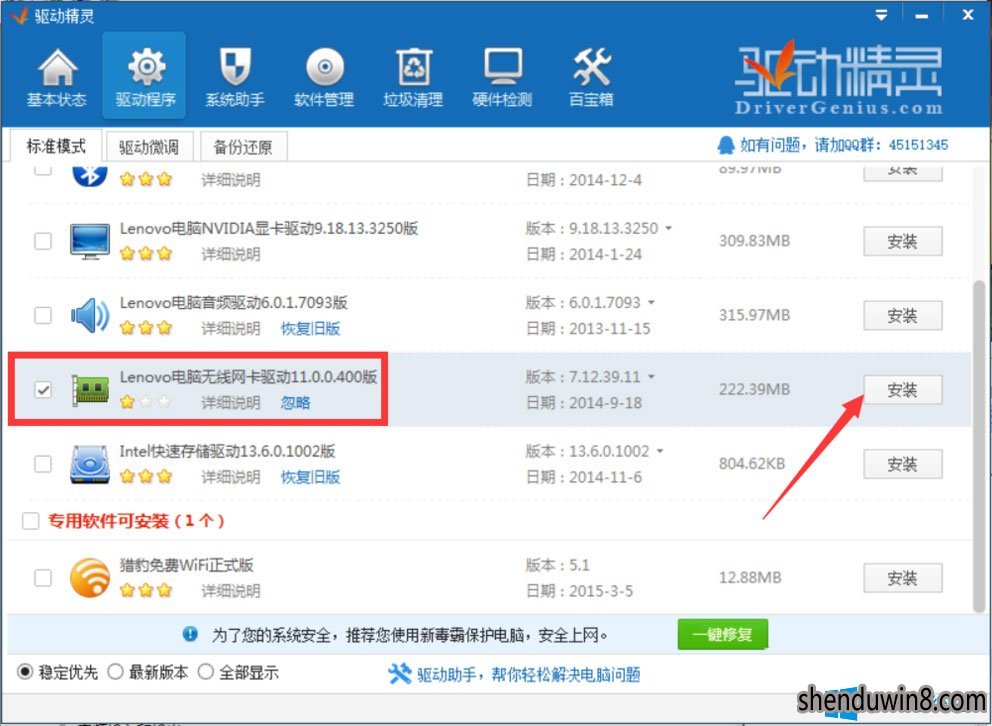
Task: Click the 专用软件可安装 section header
Action: [136, 521]
